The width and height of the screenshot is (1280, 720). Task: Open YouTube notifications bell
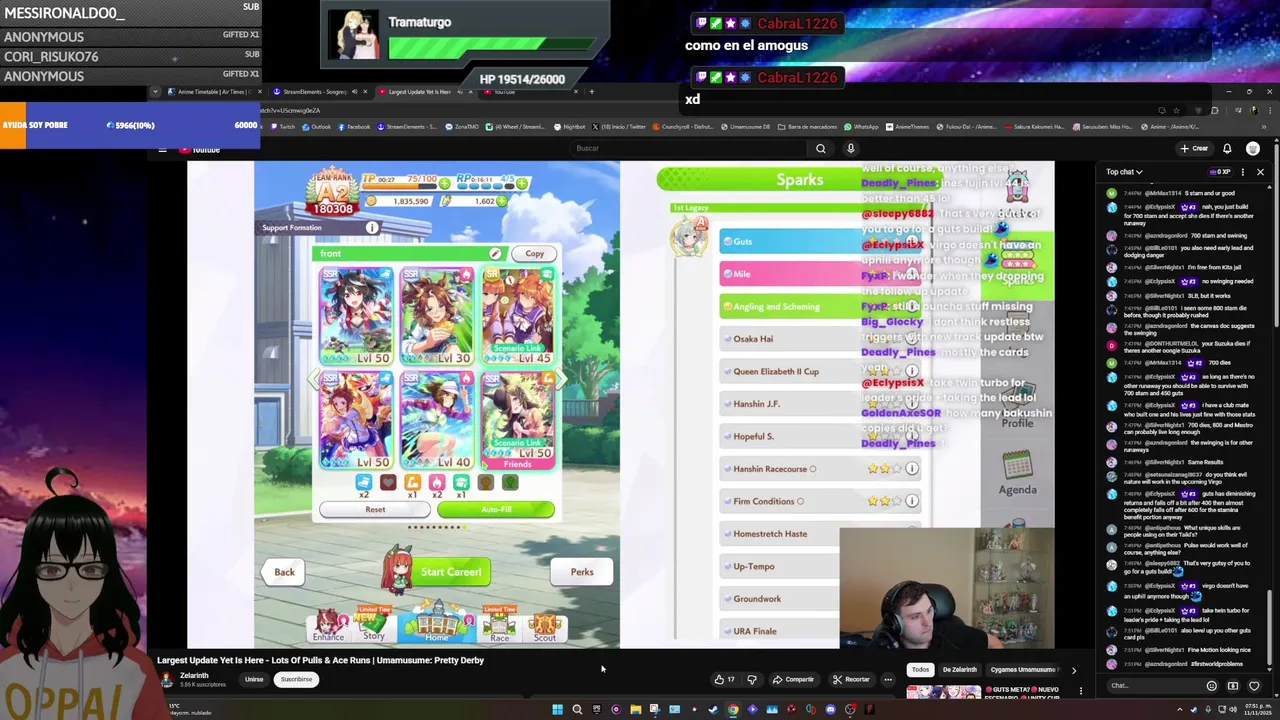pos(1227,148)
